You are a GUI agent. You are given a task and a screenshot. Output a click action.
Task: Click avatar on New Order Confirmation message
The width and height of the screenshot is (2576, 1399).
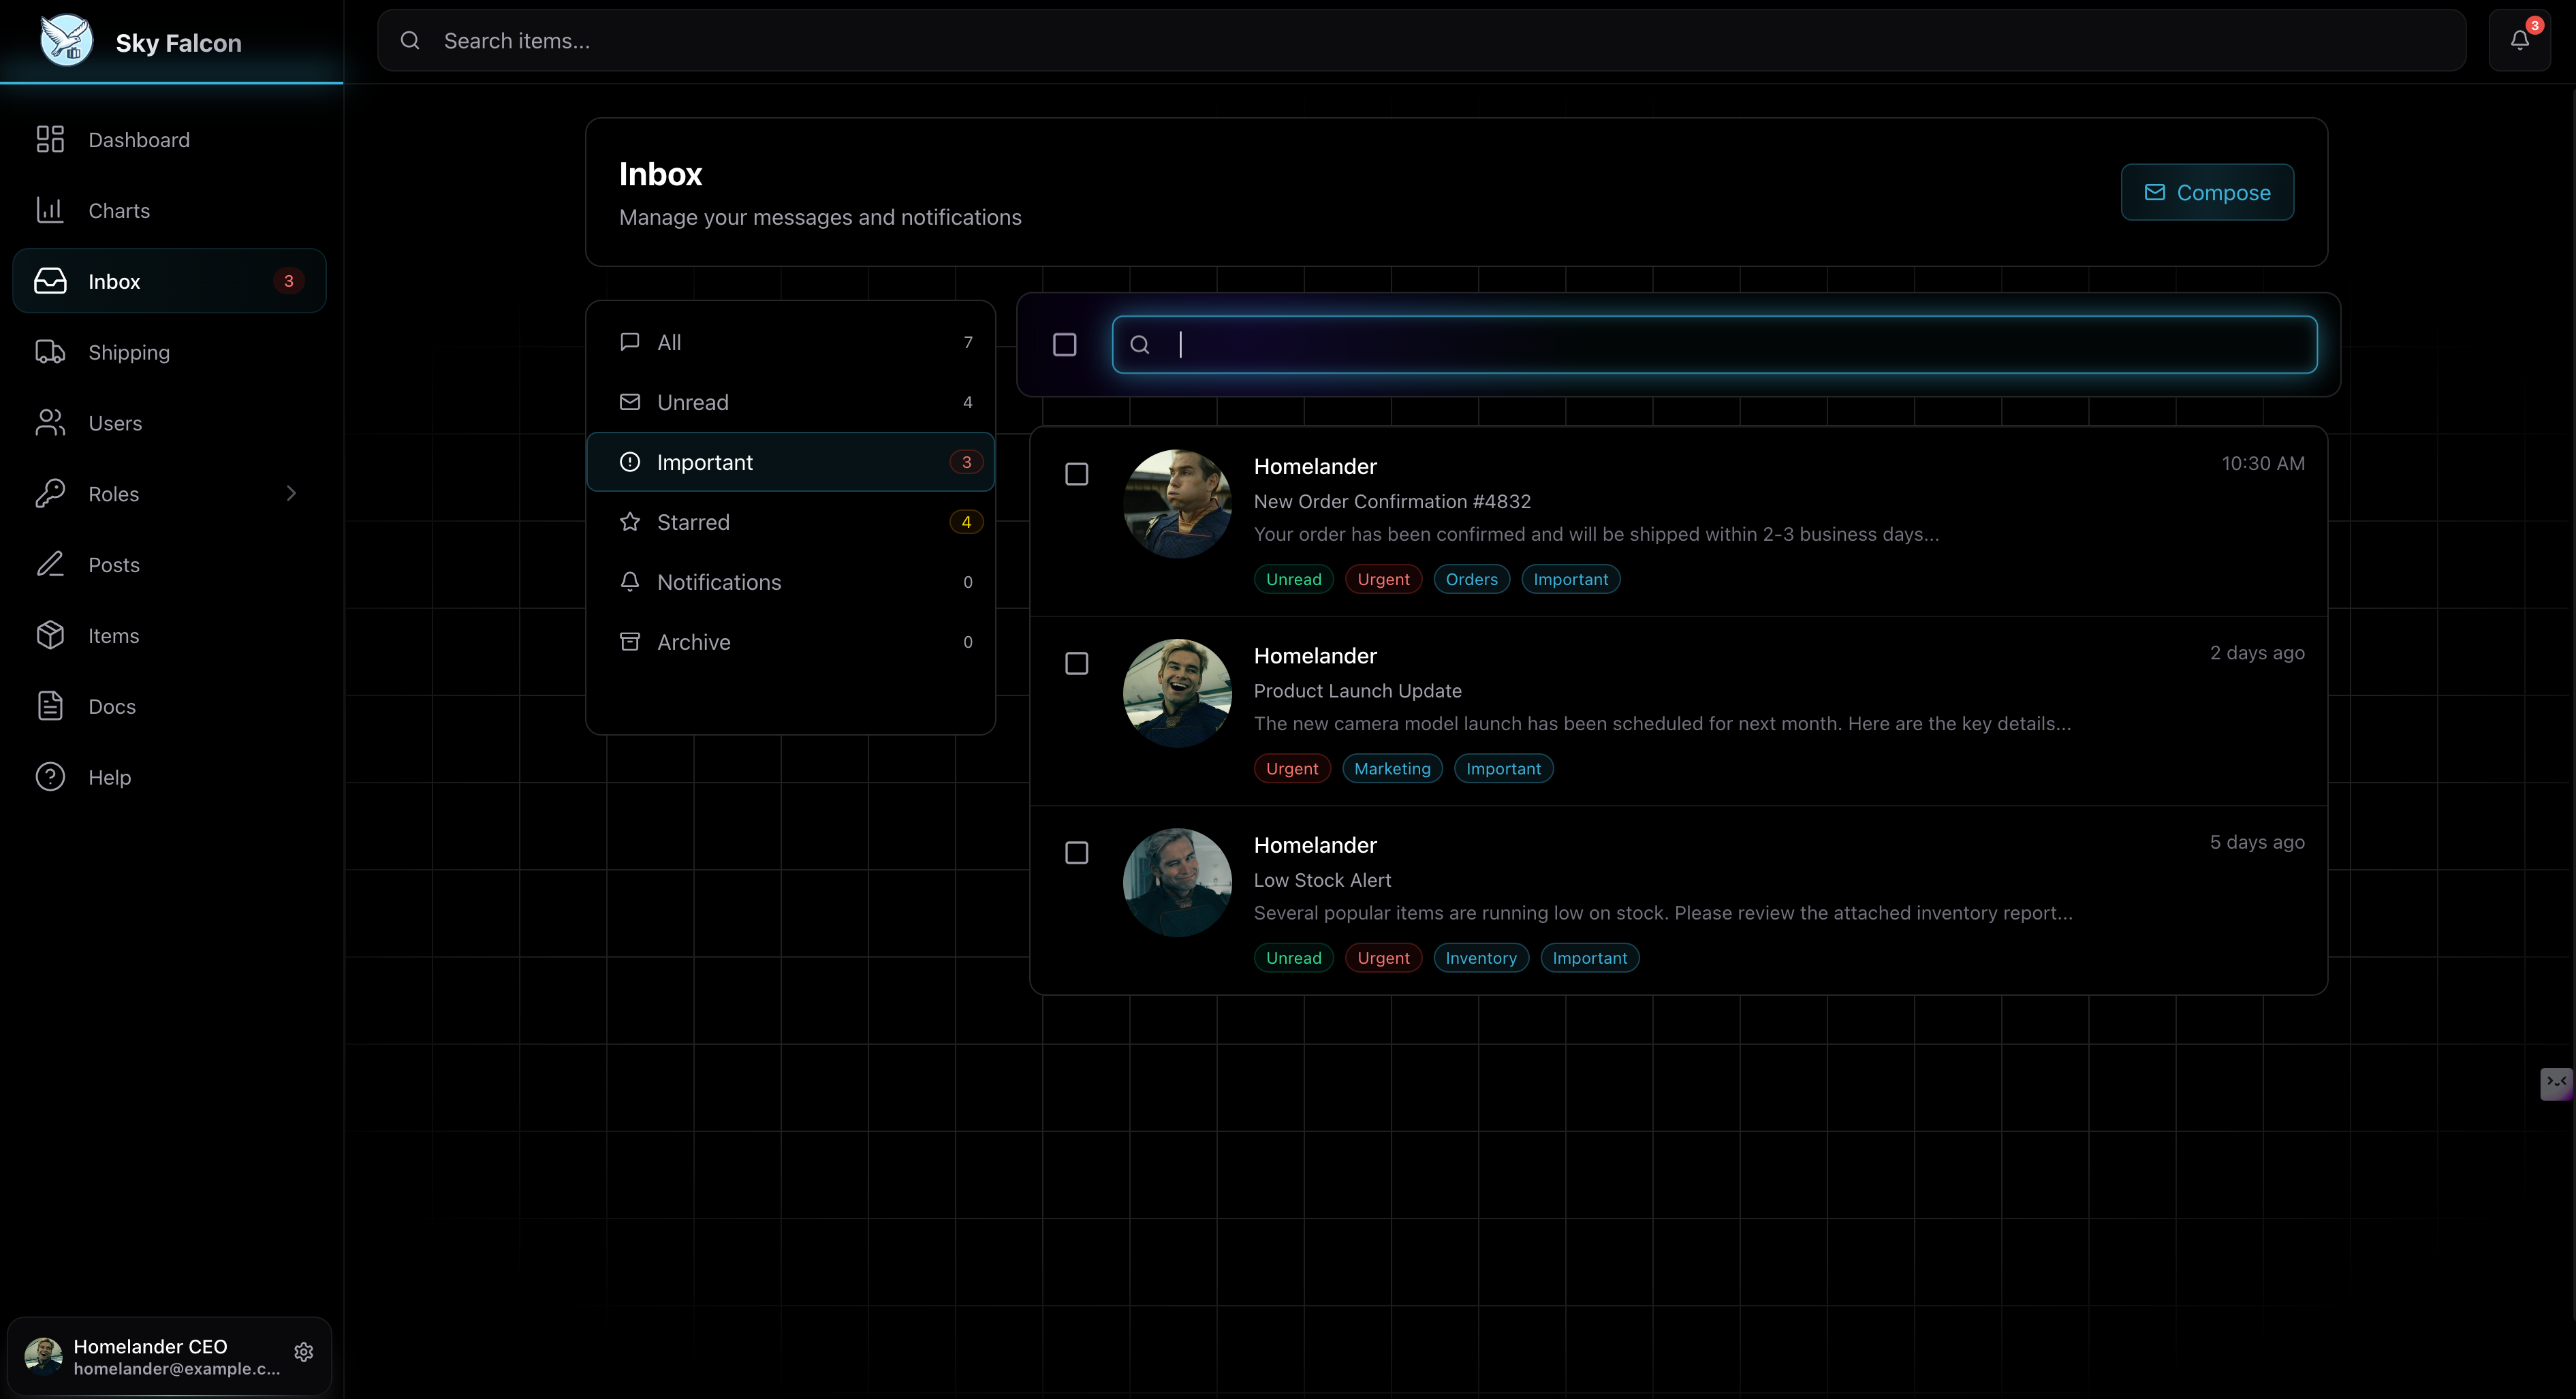click(x=1177, y=504)
